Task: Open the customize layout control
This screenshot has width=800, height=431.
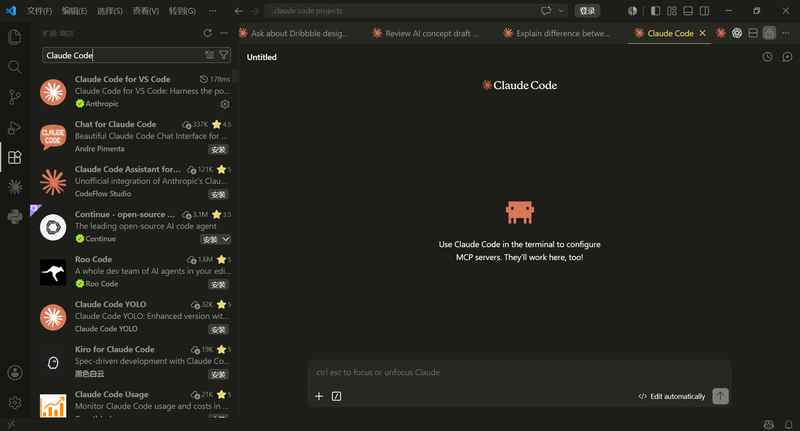Action: pyautogui.click(x=672, y=11)
